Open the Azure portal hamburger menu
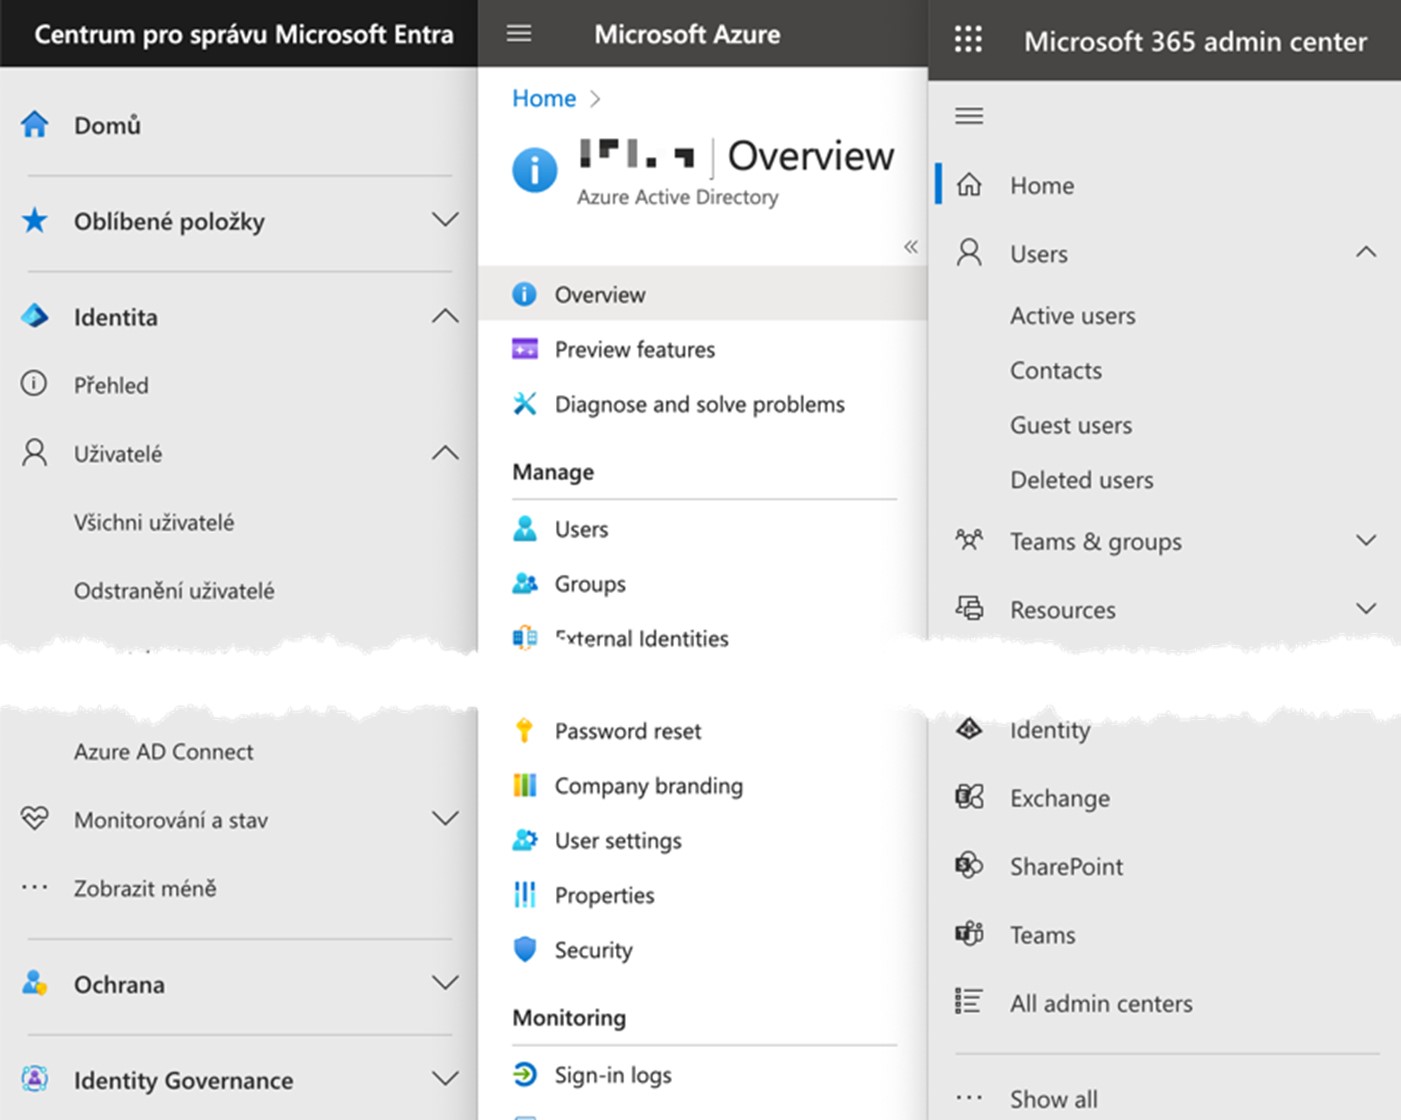 coord(519,34)
